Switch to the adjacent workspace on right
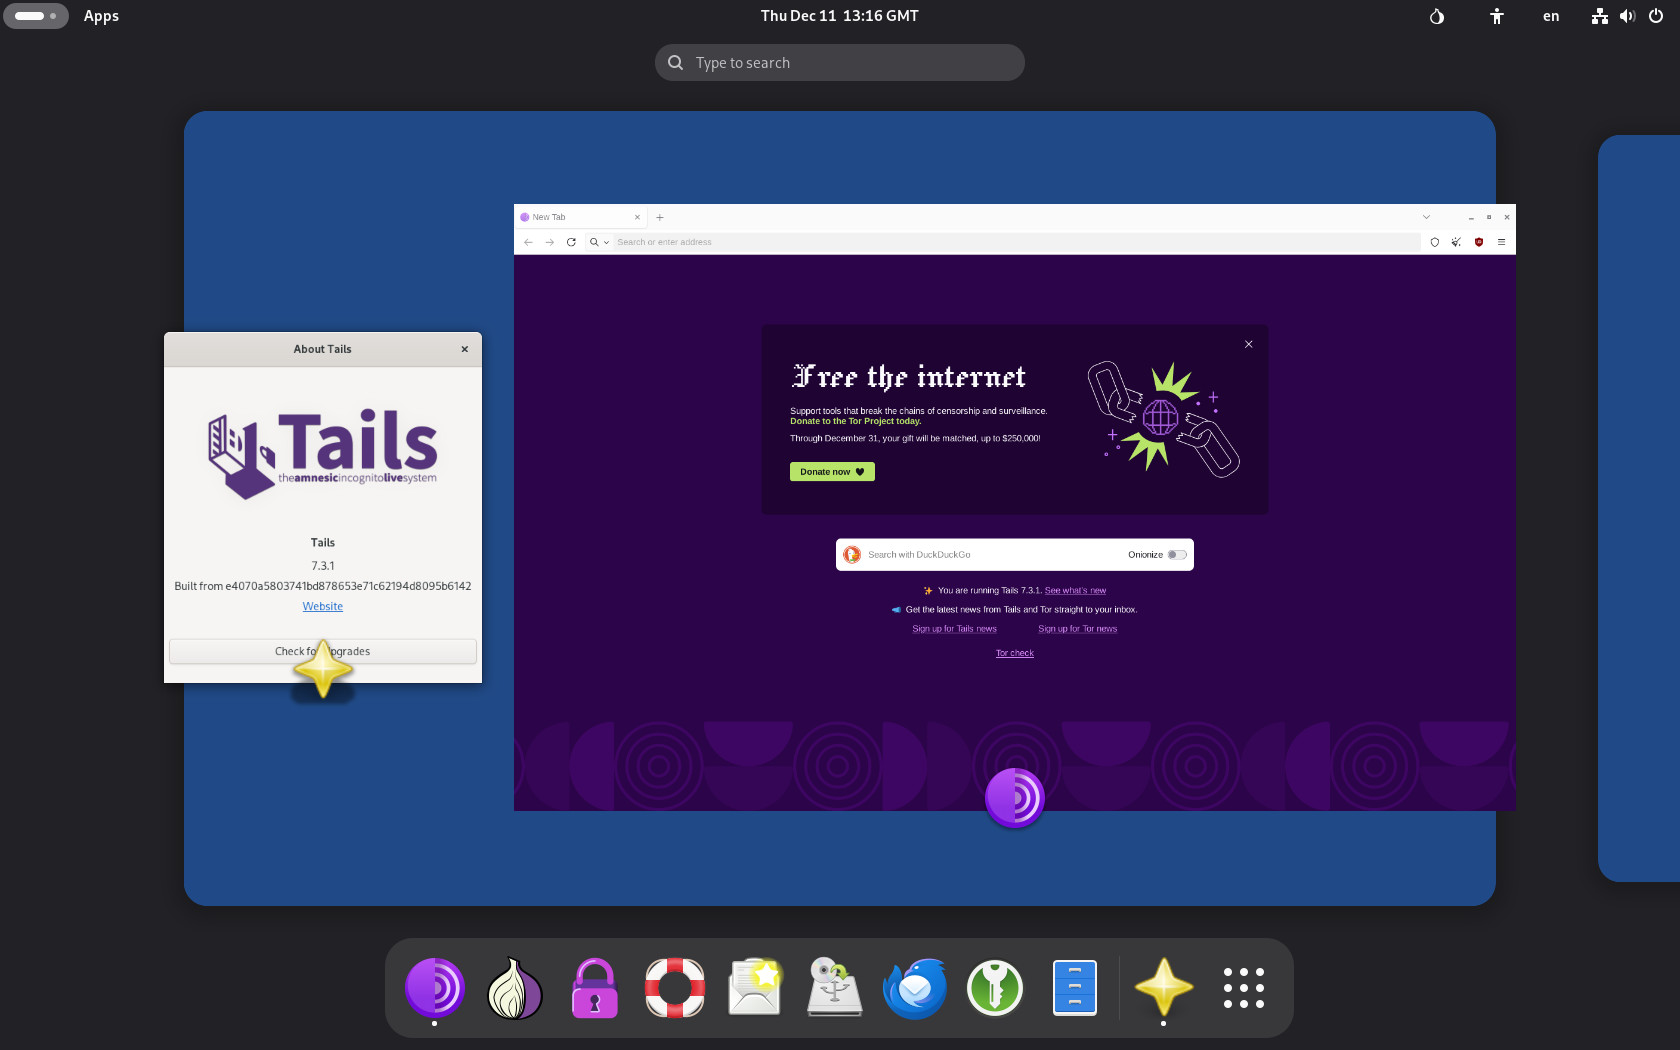The width and height of the screenshot is (1680, 1050). pyautogui.click(x=1640, y=508)
